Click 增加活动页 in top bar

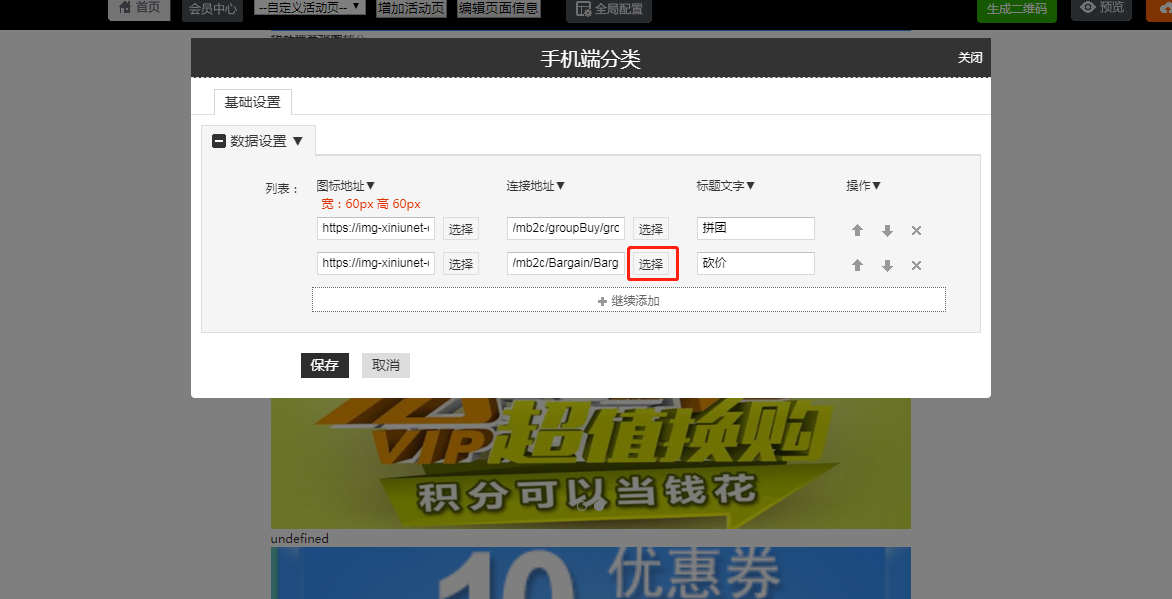point(411,8)
